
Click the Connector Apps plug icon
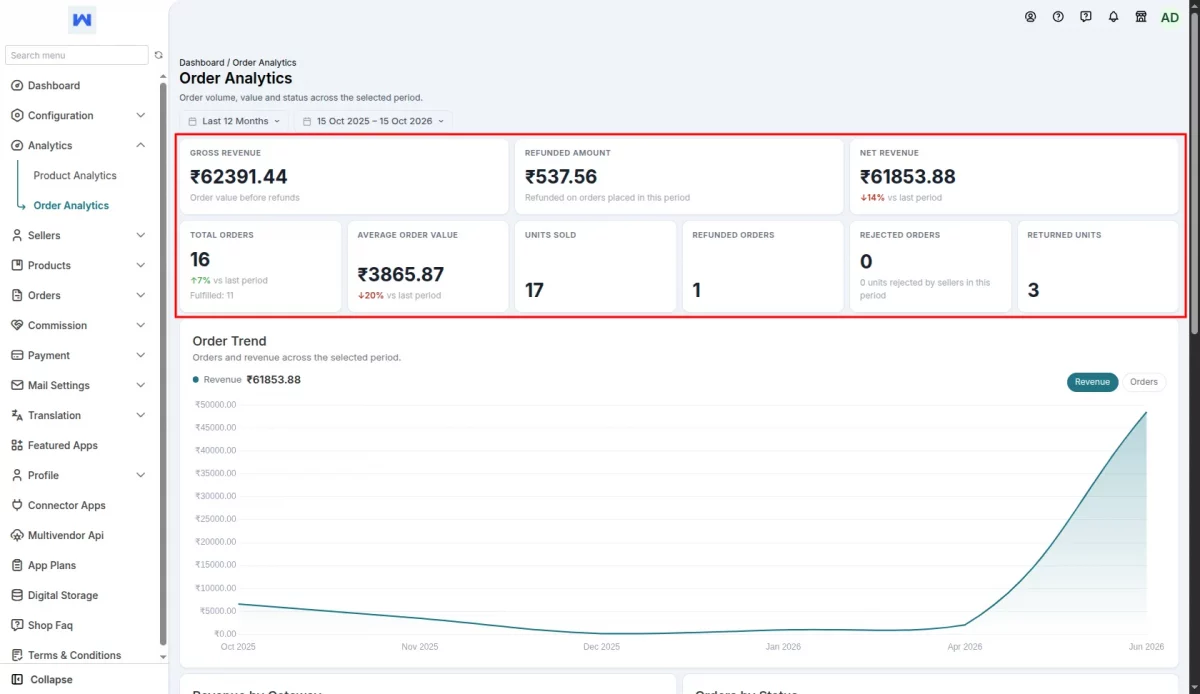click(x=17, y=506)
